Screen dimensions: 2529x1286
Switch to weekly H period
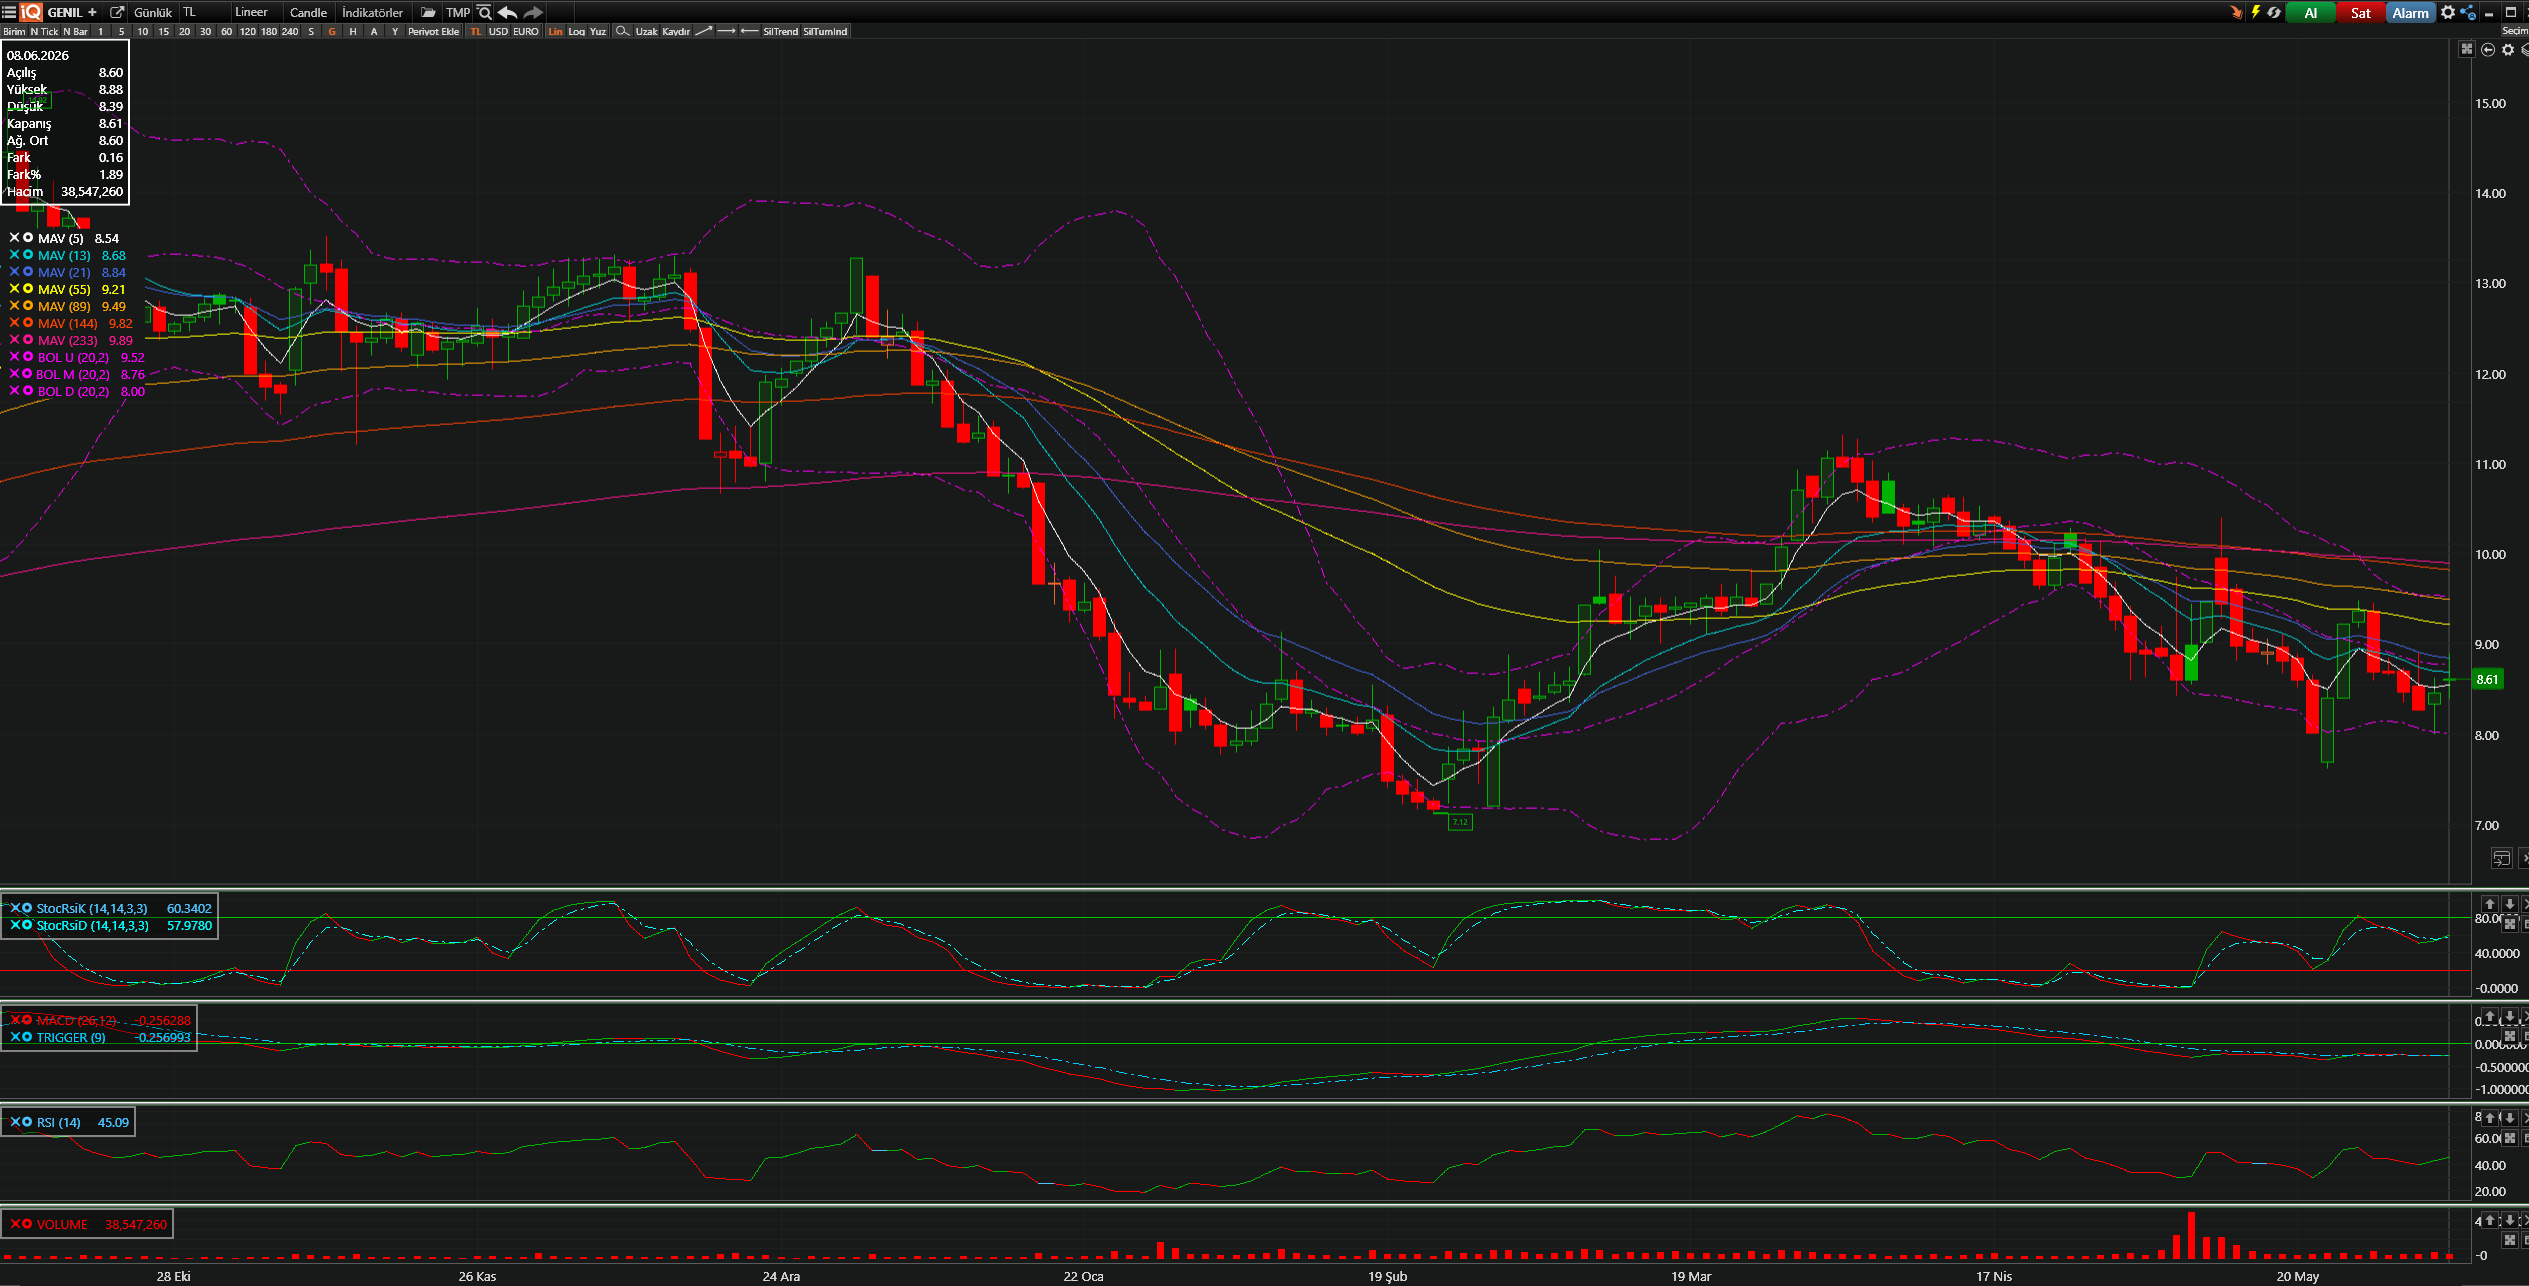point(353,31)
